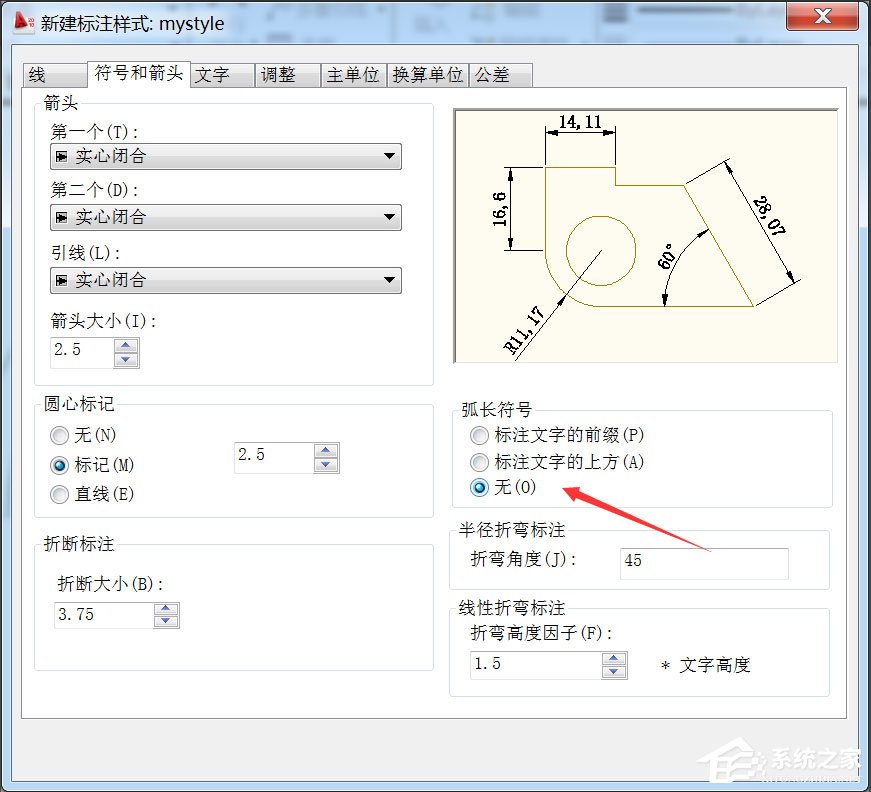The image size is (871, 792).
Task: Switch to the 文字 tab
Action: tap(220, 74)
